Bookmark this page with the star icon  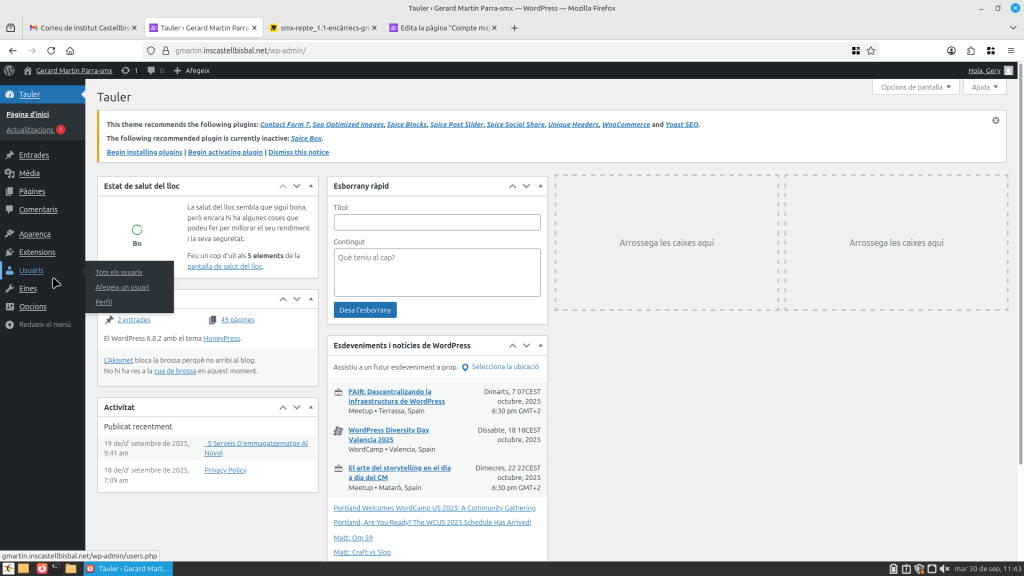click(871, 50)
